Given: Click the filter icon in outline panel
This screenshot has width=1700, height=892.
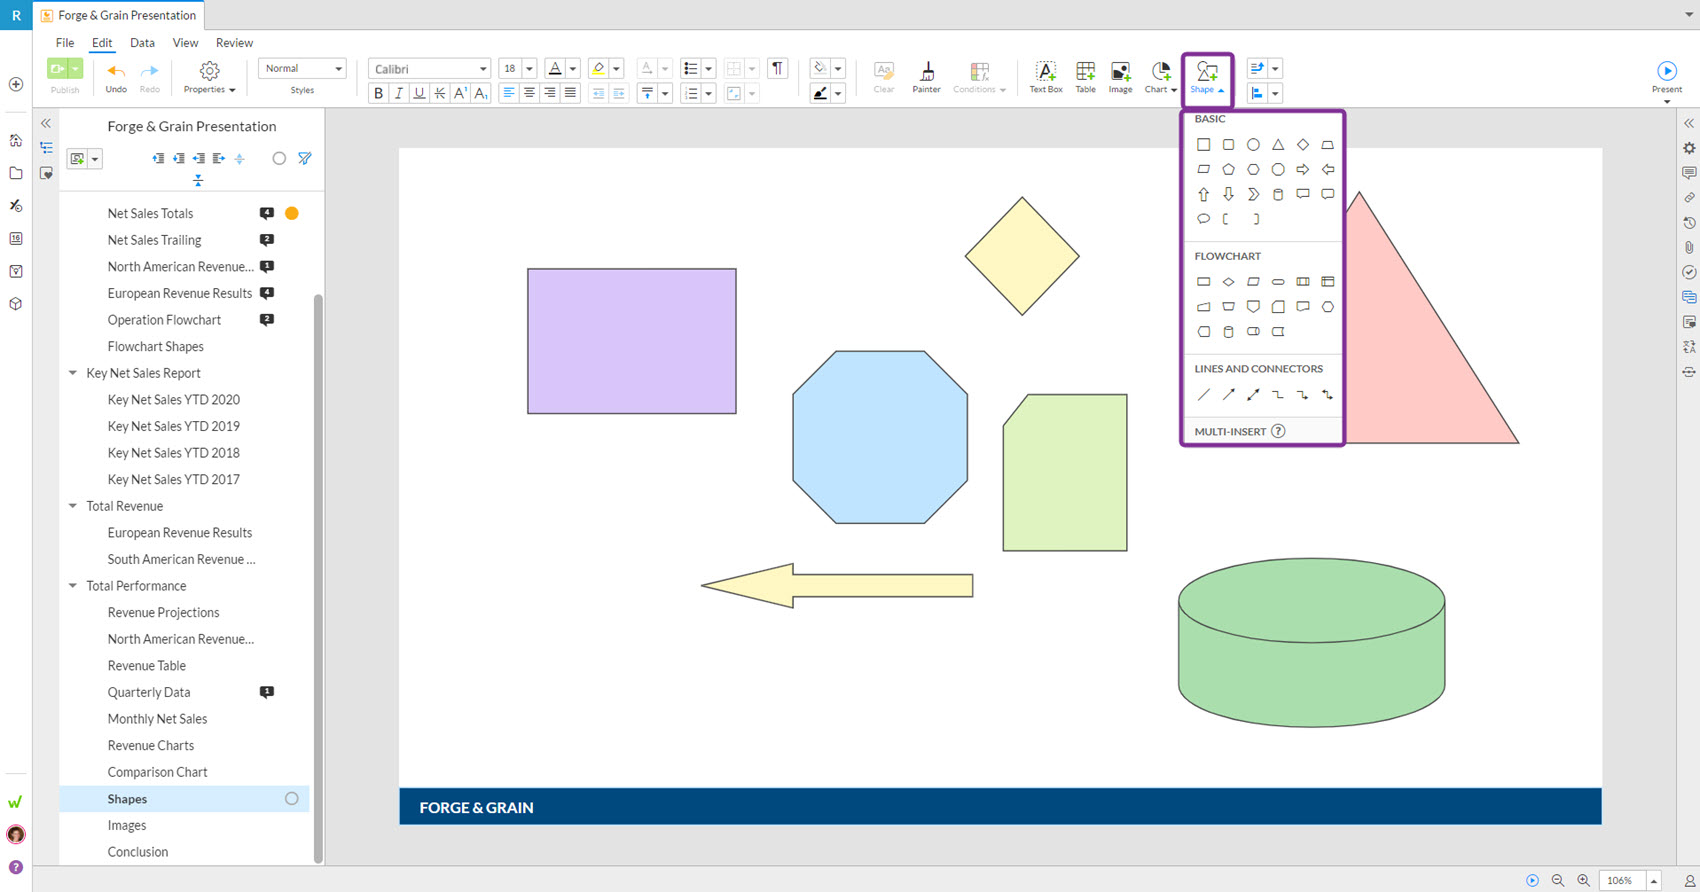Looking at the screenshot, I should click(x=305, y=158).
